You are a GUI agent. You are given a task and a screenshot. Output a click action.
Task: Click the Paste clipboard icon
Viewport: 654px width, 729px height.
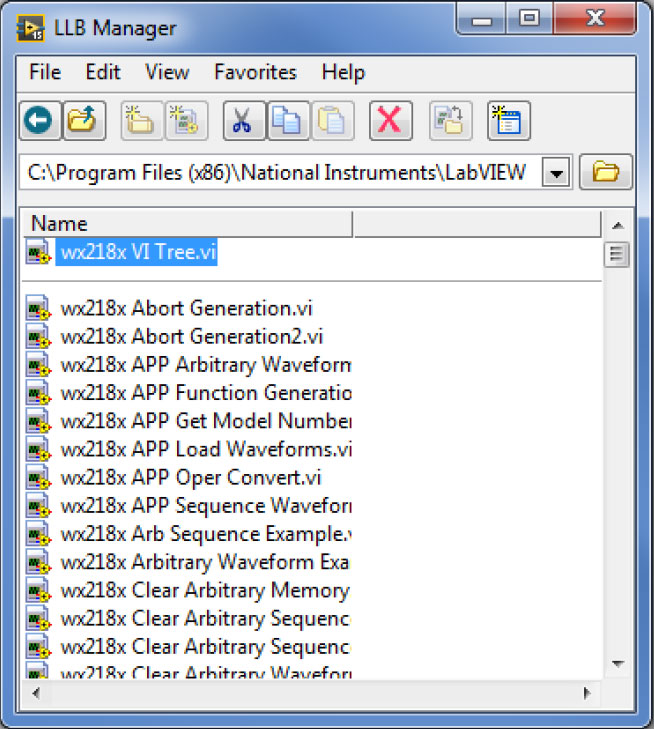pos(330,122)
